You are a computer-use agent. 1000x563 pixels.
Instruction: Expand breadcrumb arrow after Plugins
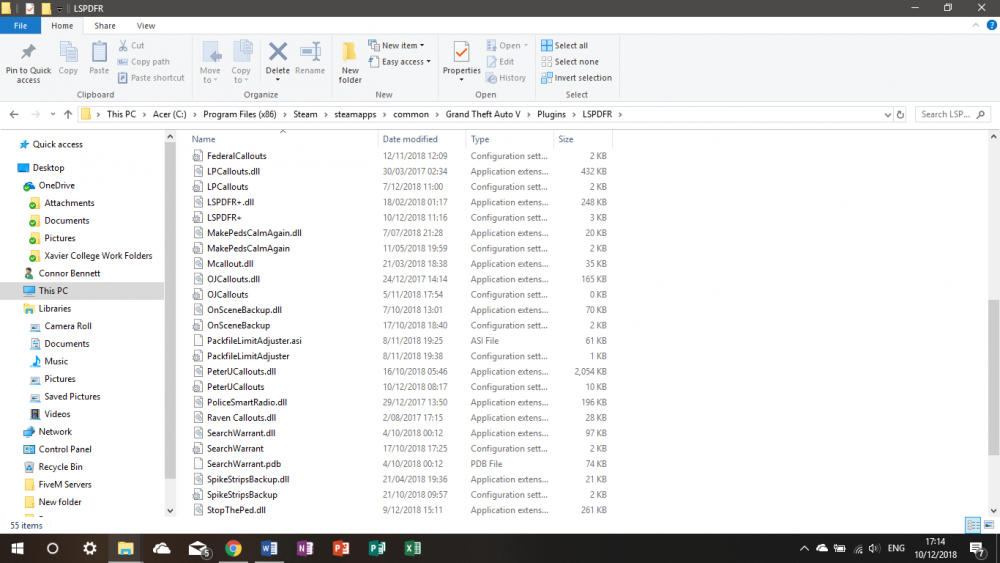pyautogui.click(x=574, y=115)
